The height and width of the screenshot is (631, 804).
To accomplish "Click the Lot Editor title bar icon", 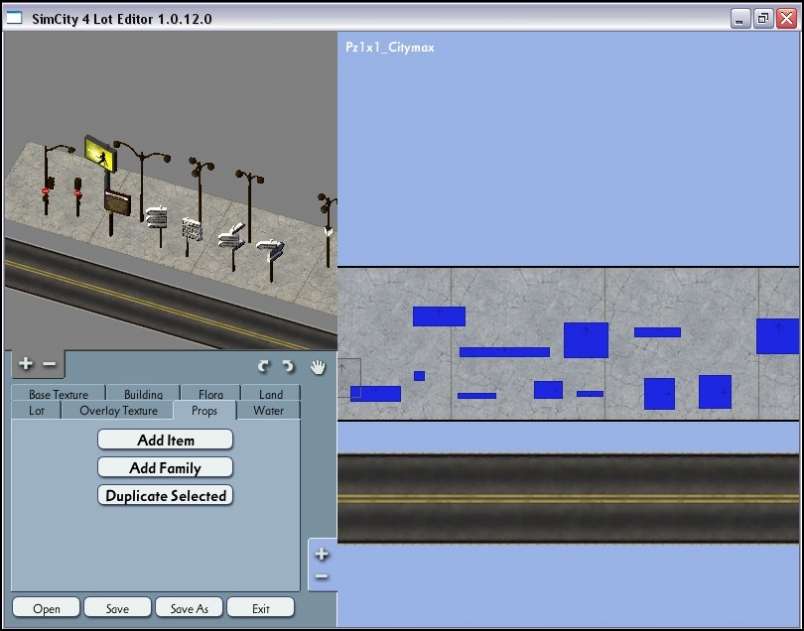I will coord(14,18).
